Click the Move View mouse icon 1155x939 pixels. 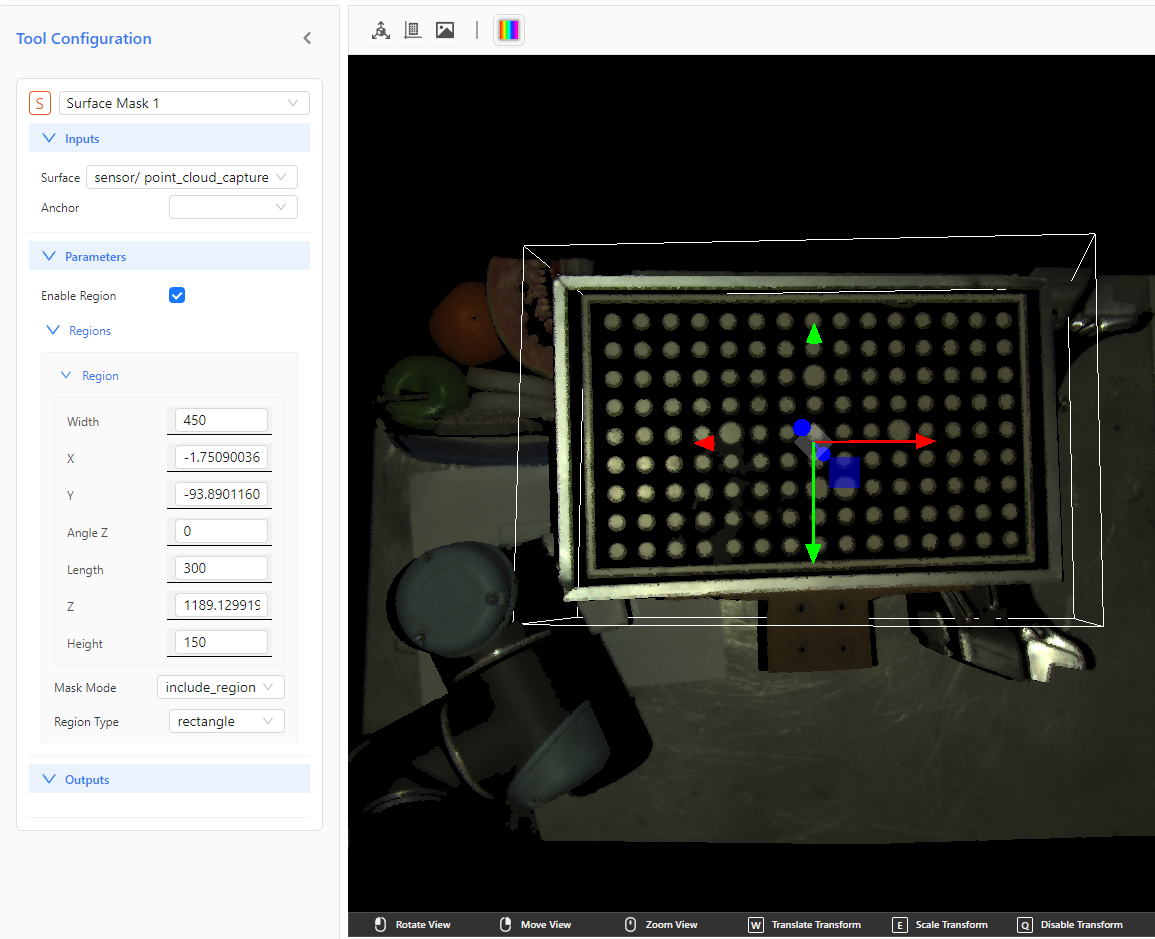(505, 924)
